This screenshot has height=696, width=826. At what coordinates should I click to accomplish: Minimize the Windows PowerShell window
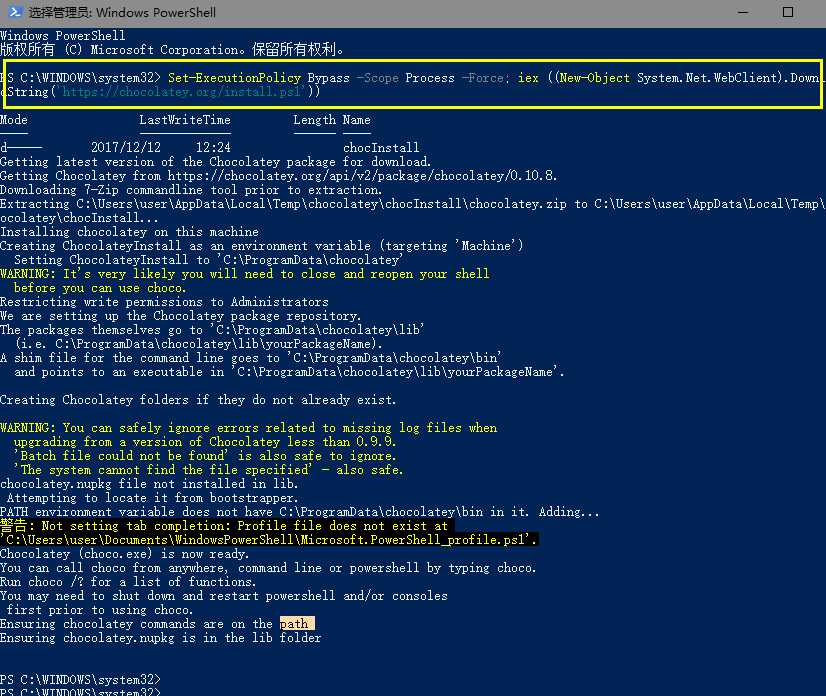tap(743, 12)
